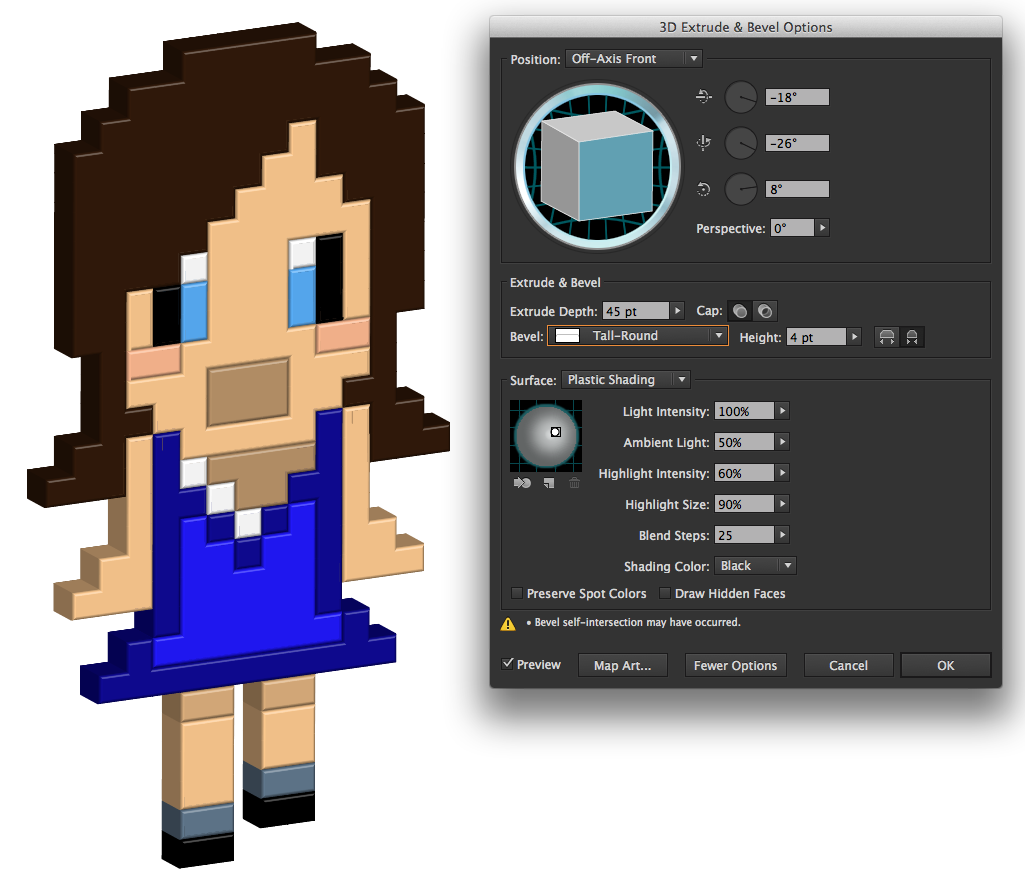1025x882 pixels.
Task: Click the Extrude Depth value field
Action: pos(636,310)
